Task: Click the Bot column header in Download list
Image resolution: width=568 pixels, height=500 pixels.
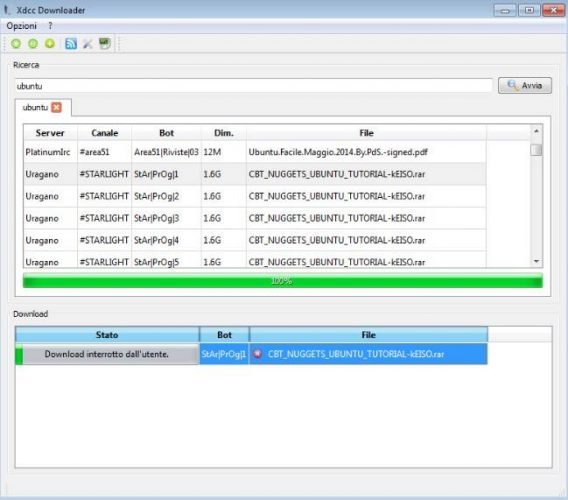Action: point(224,335)
